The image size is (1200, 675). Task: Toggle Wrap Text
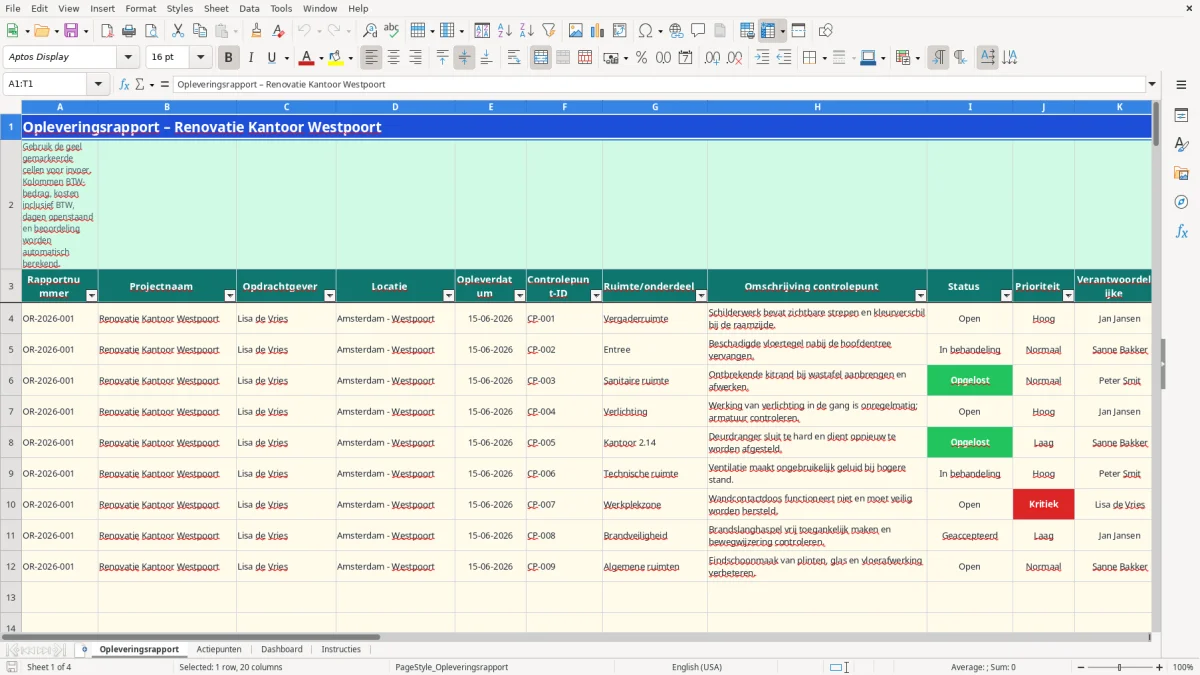pos(514,58)
